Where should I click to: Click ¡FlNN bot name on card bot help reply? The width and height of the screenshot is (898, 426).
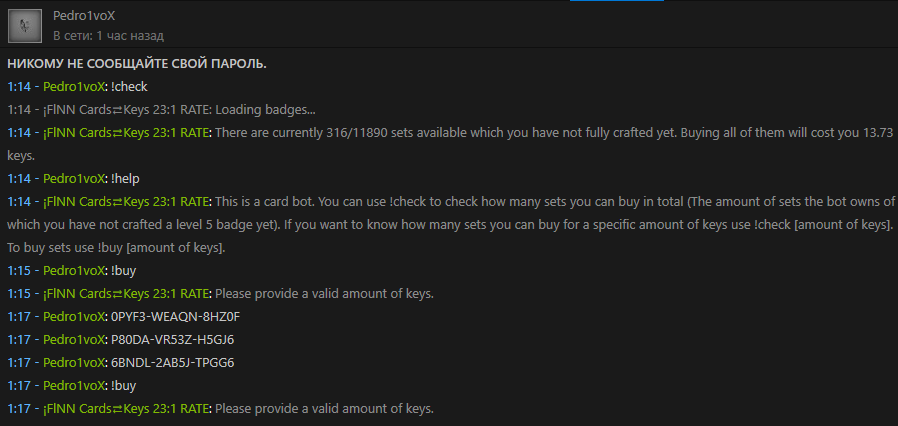pos(127,202)
